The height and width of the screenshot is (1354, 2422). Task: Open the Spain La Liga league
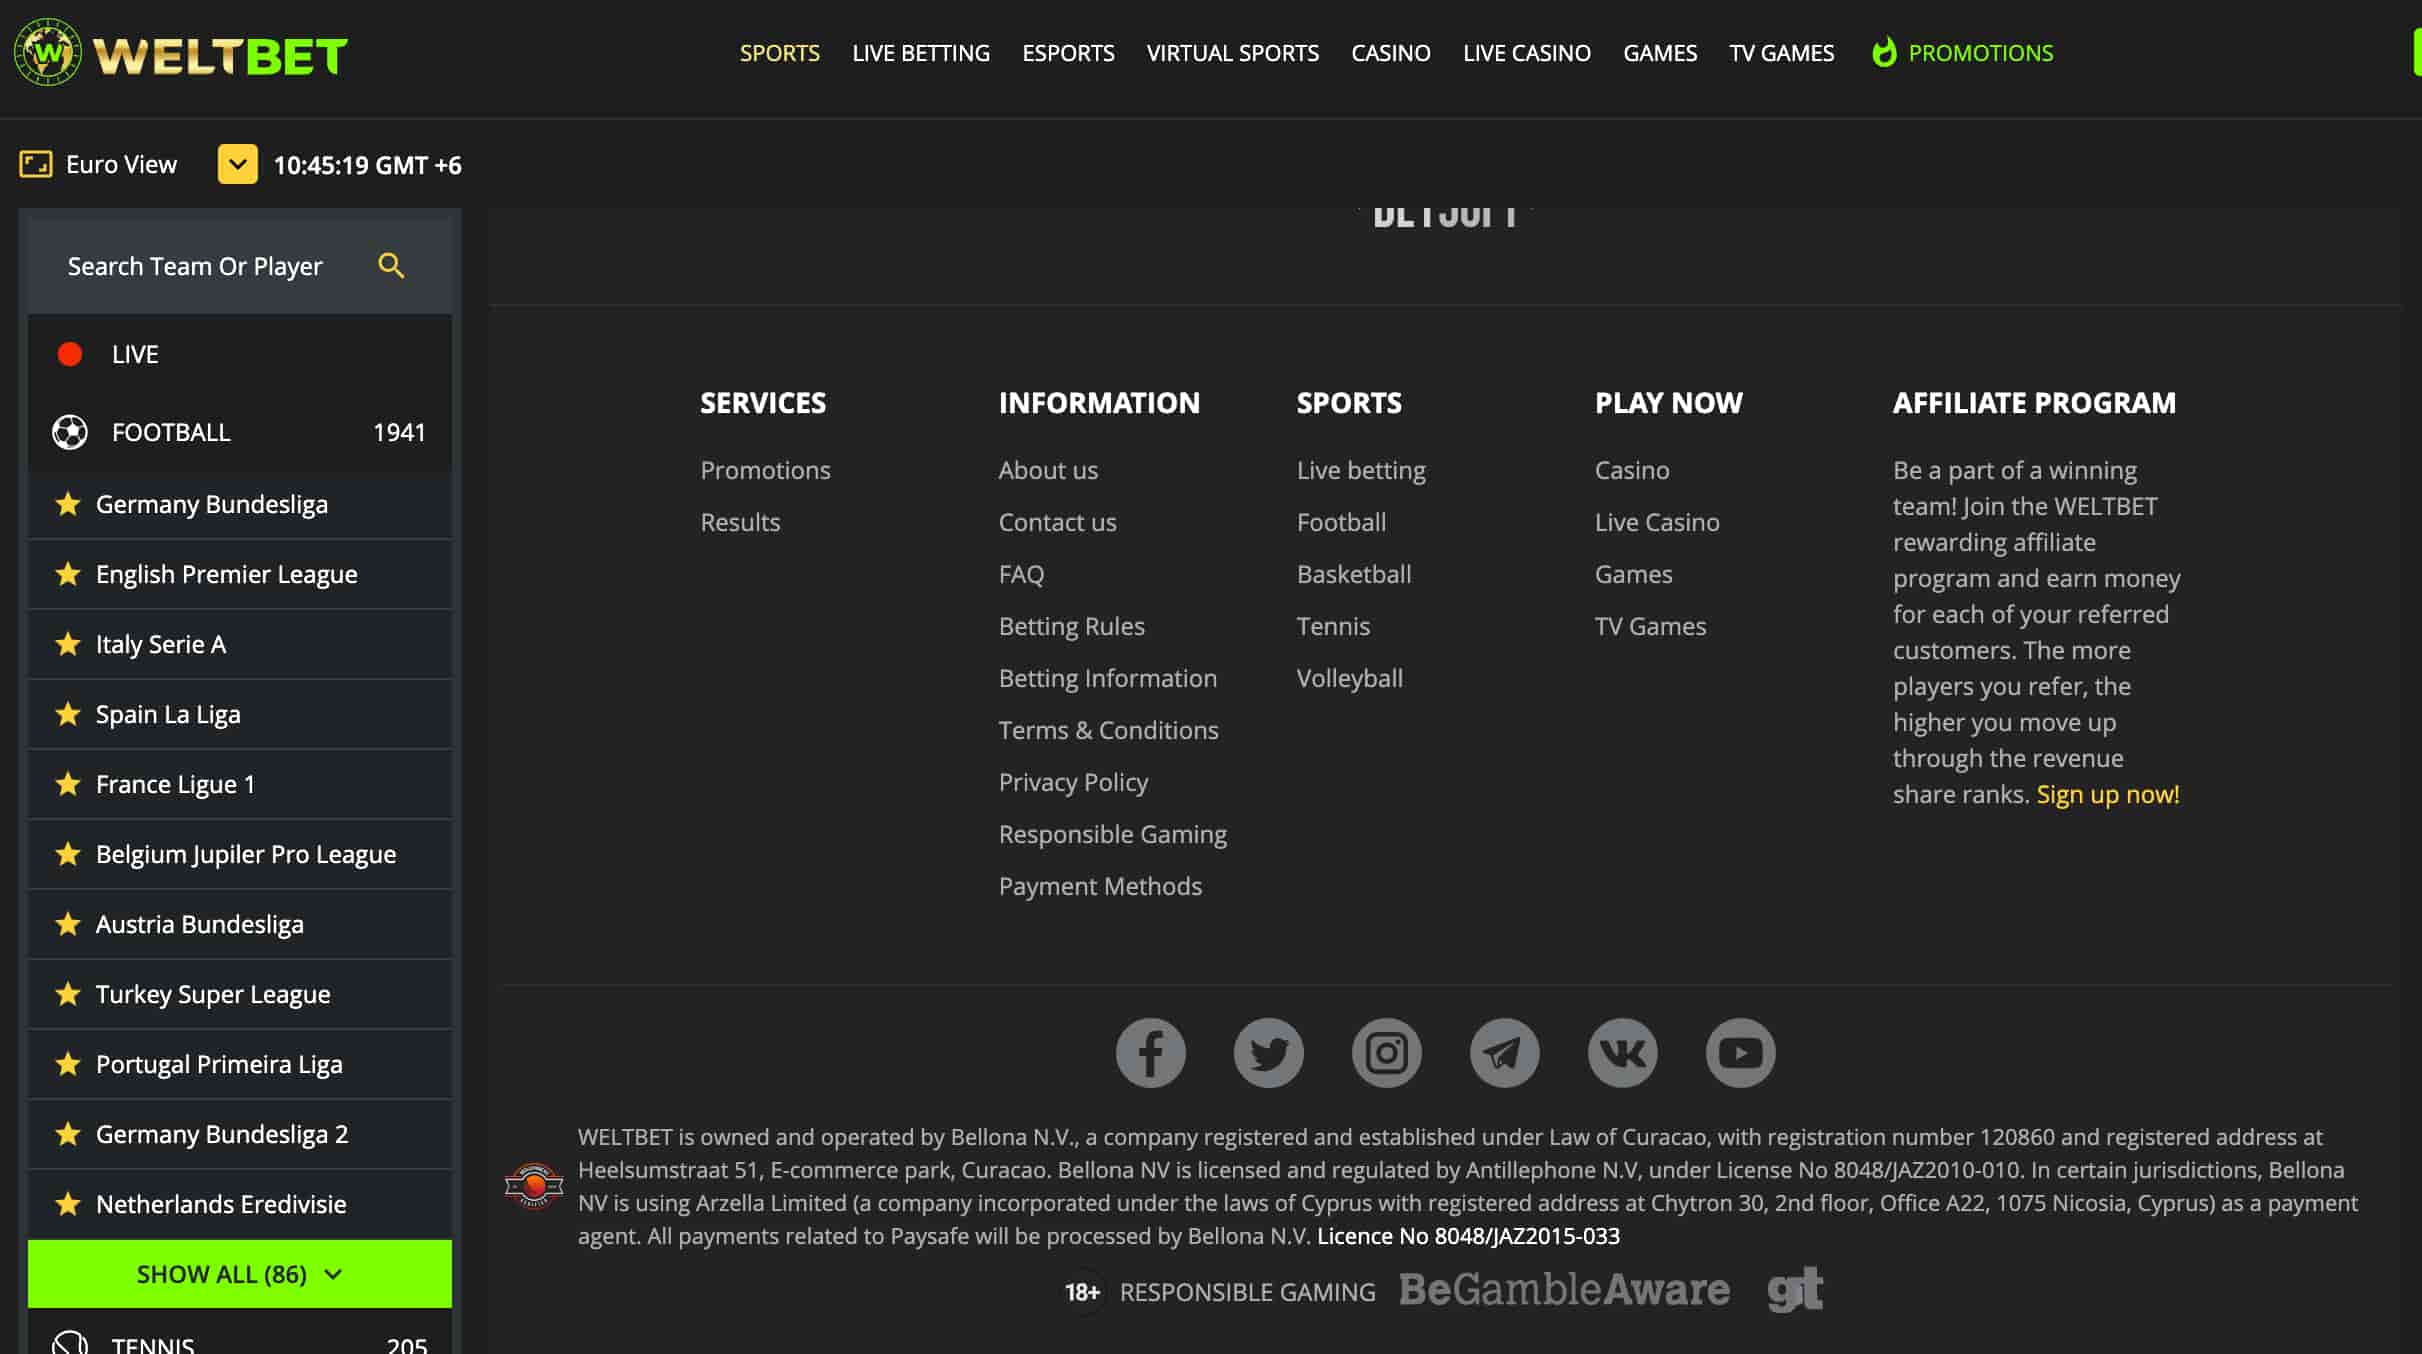pos(240,714)
